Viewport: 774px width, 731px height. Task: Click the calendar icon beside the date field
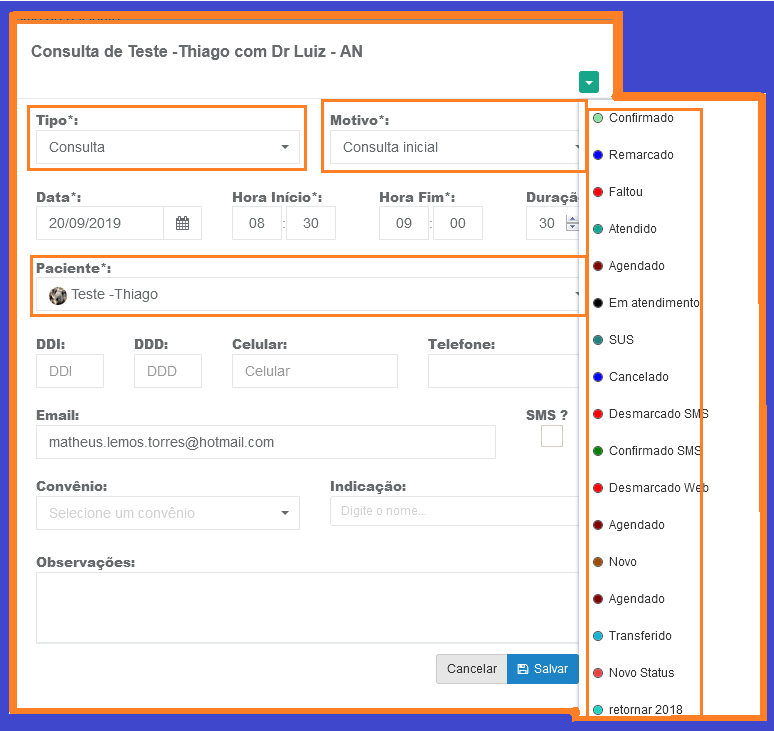(x=182, y=223)
